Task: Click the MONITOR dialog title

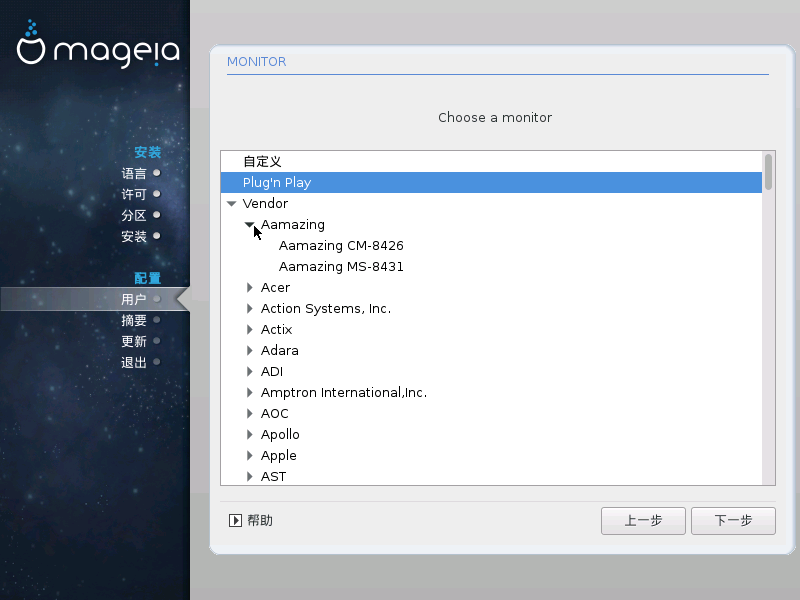Action: tap(257, 62)
